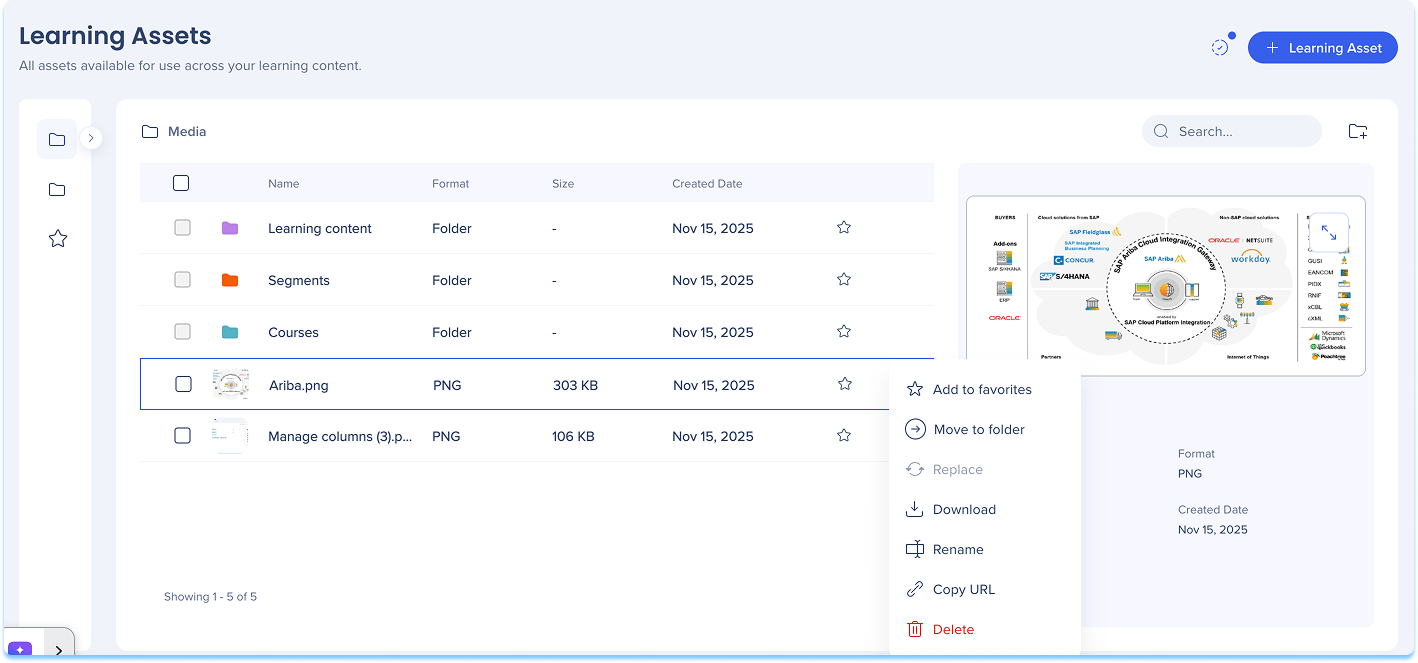Click the star for Manage columns file

point(843,436)
